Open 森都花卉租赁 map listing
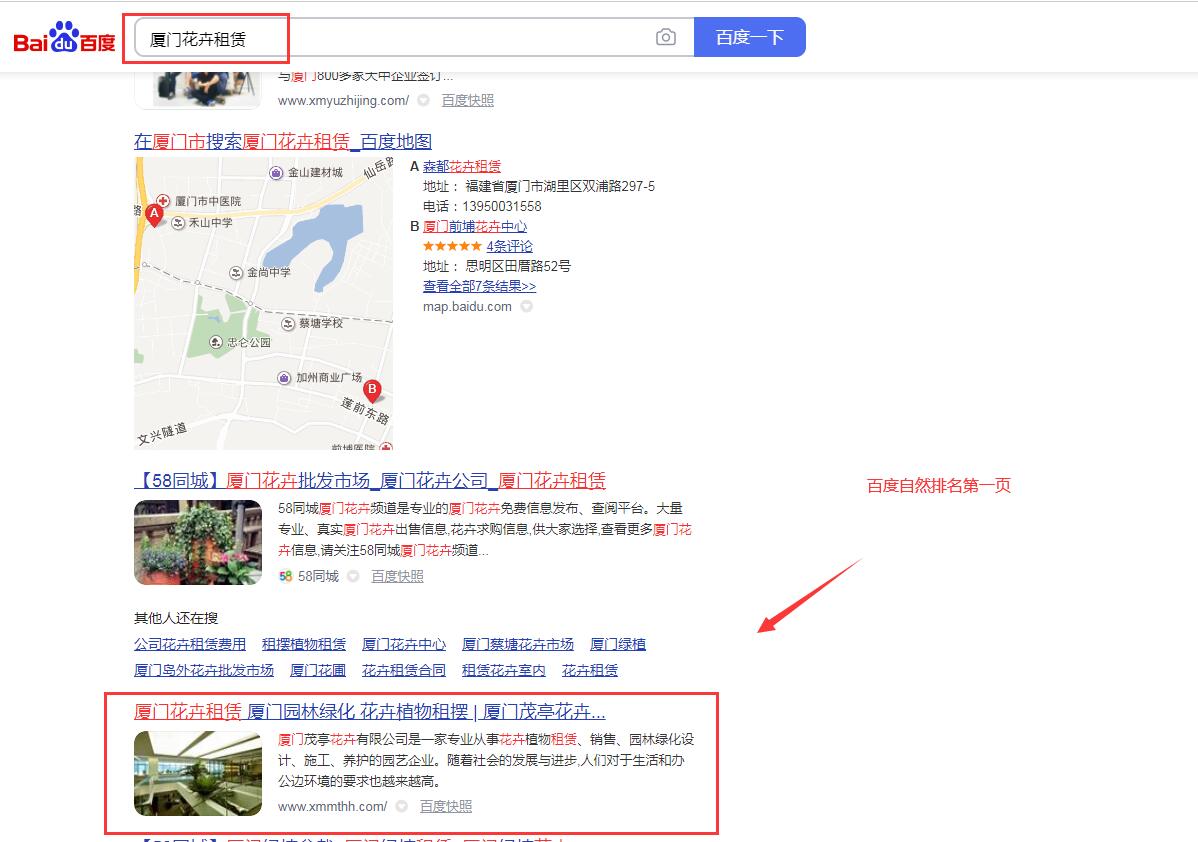1198x842 pixels. [462, 166]
